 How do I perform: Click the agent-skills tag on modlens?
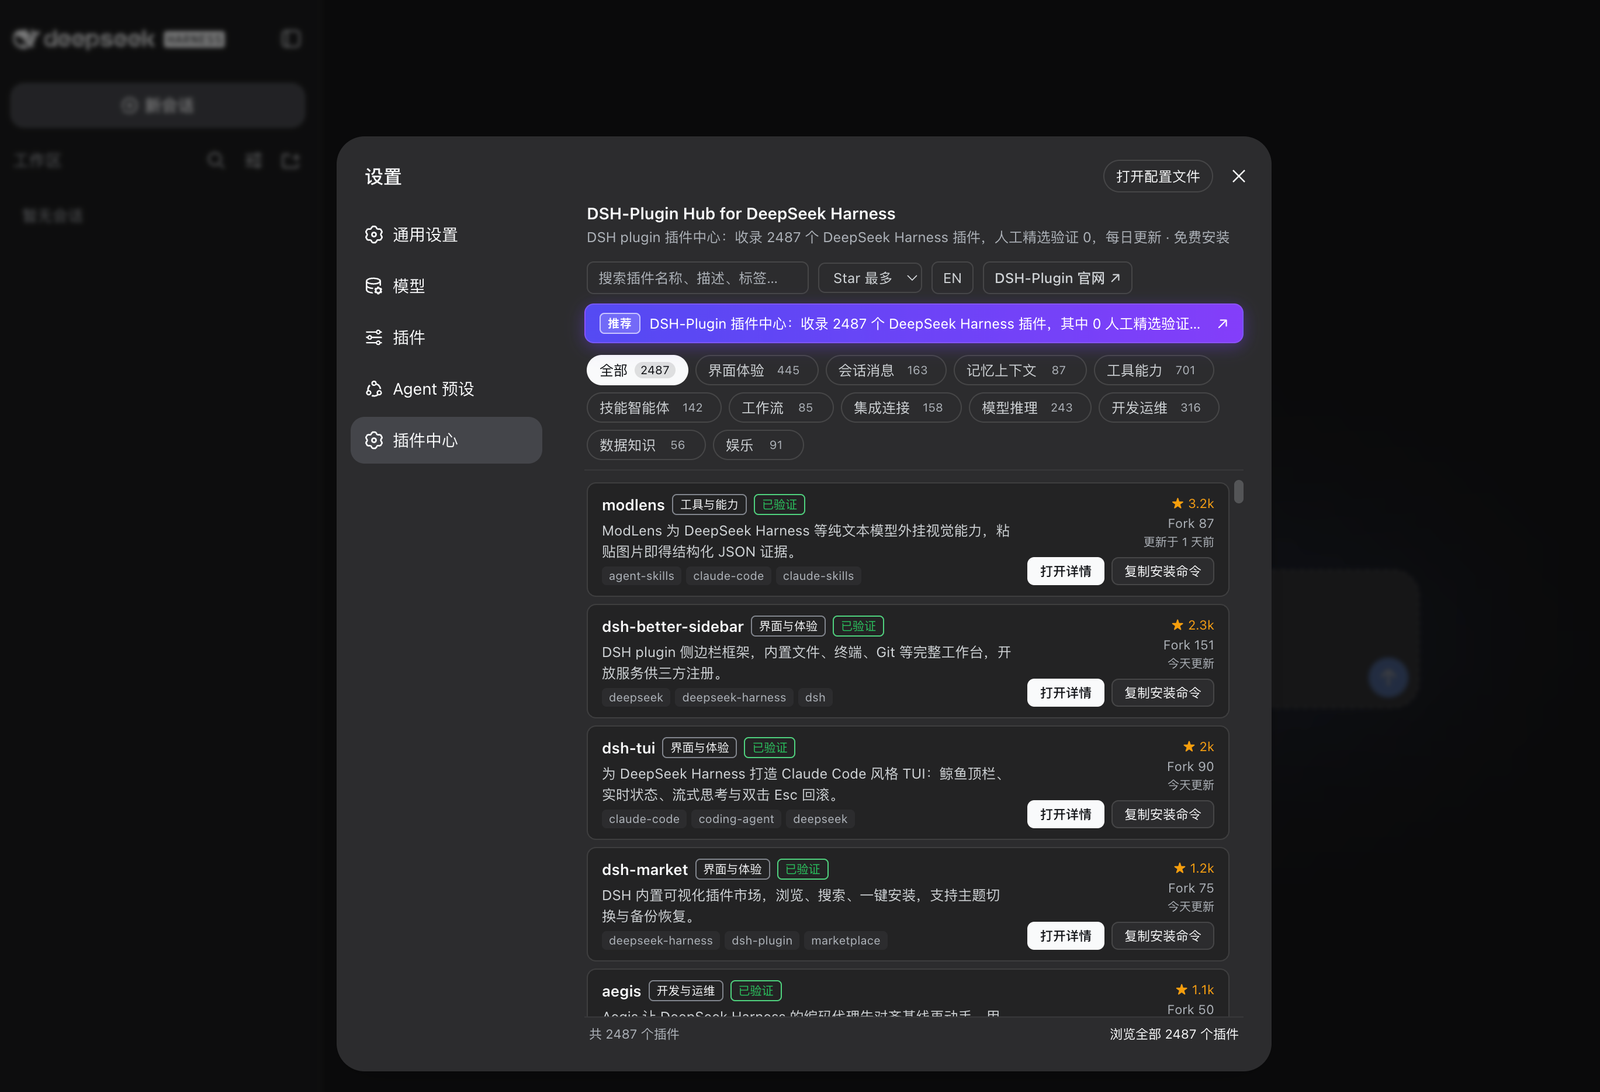(641, 576)
